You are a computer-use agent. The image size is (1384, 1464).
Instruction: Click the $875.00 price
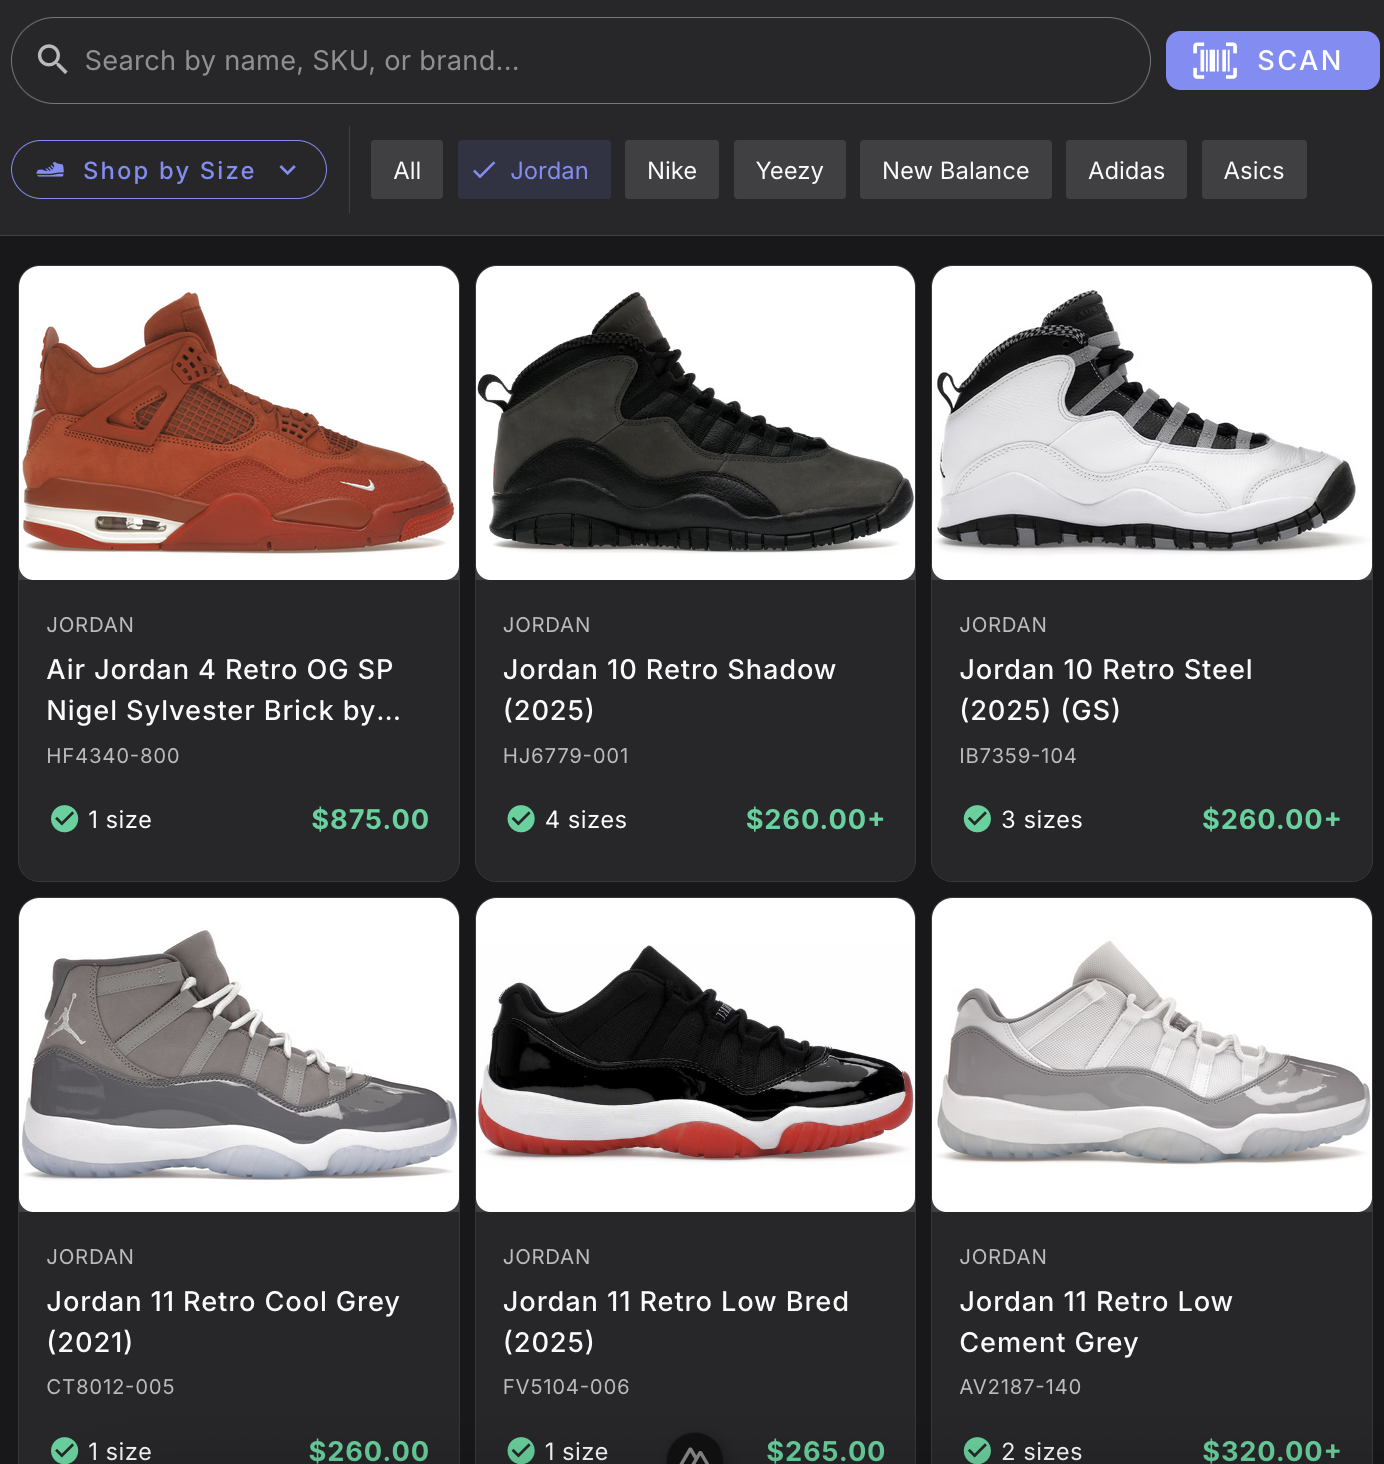click(x=370, y=819)
